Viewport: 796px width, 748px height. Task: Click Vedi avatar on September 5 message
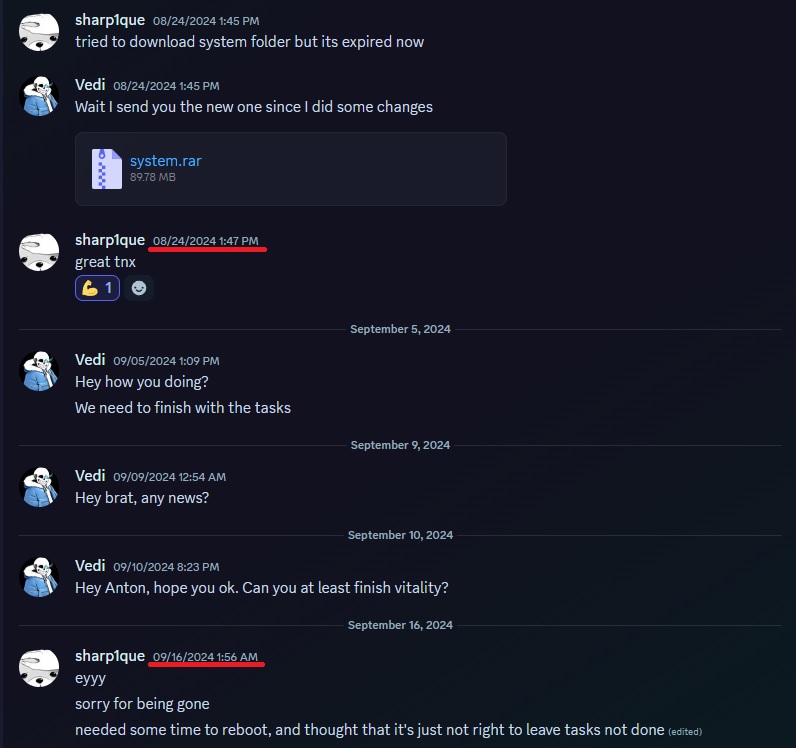[x=39, y=371]
